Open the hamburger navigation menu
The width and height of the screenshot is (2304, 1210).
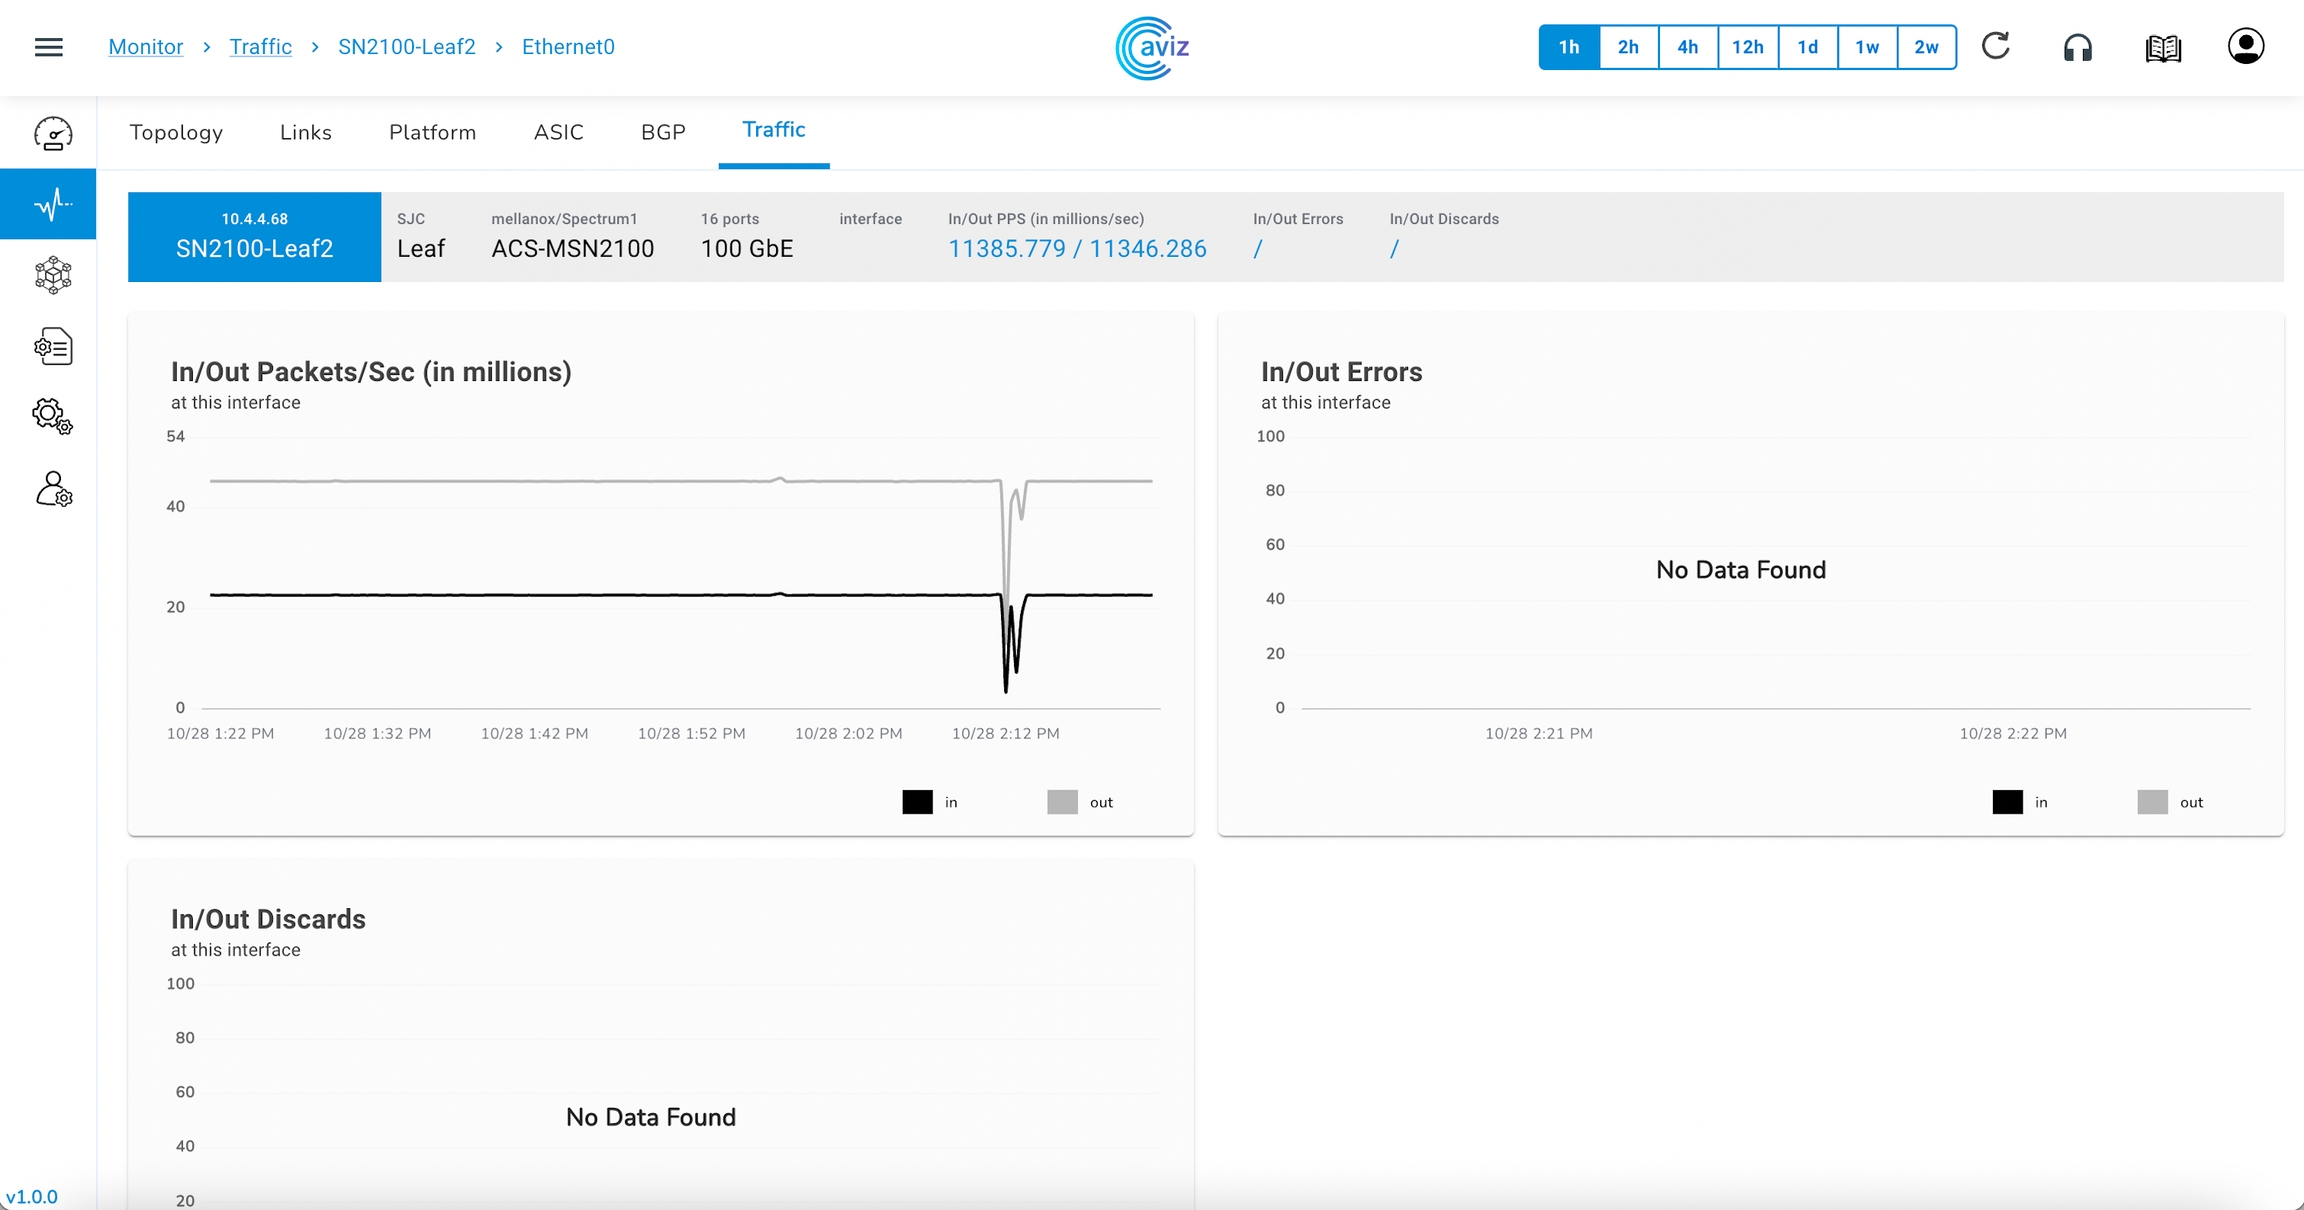(48, 47)
